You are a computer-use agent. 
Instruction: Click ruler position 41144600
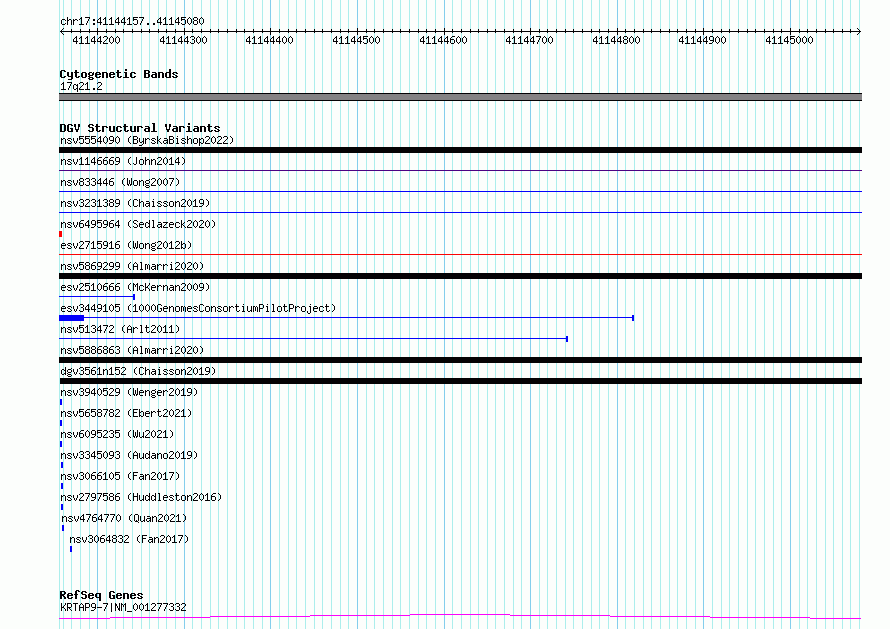(443, 40)
